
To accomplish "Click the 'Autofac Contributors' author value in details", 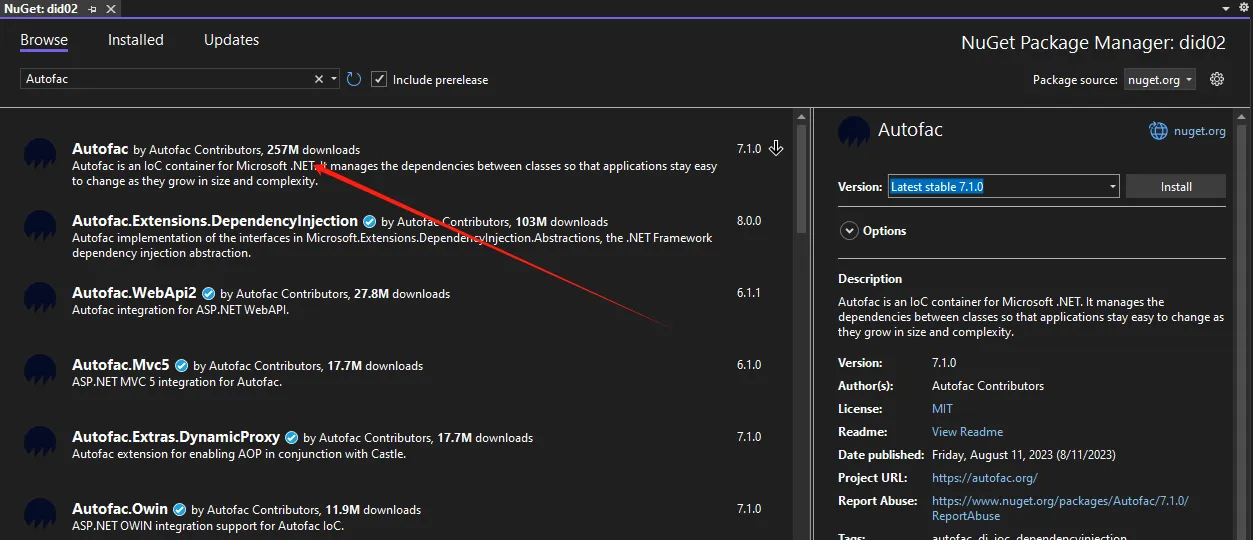I will point(988,386).
